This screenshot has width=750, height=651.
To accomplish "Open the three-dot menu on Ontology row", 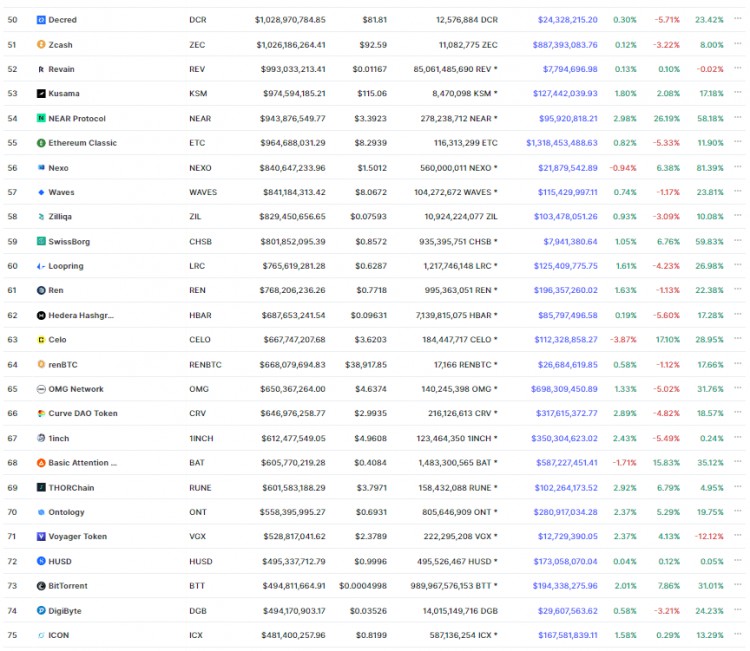I will pos(738,510).
